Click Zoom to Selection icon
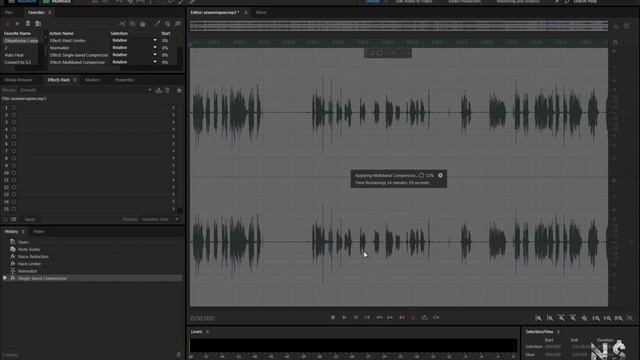The width and height of the screenshot is (640, 360). point(619,318)
